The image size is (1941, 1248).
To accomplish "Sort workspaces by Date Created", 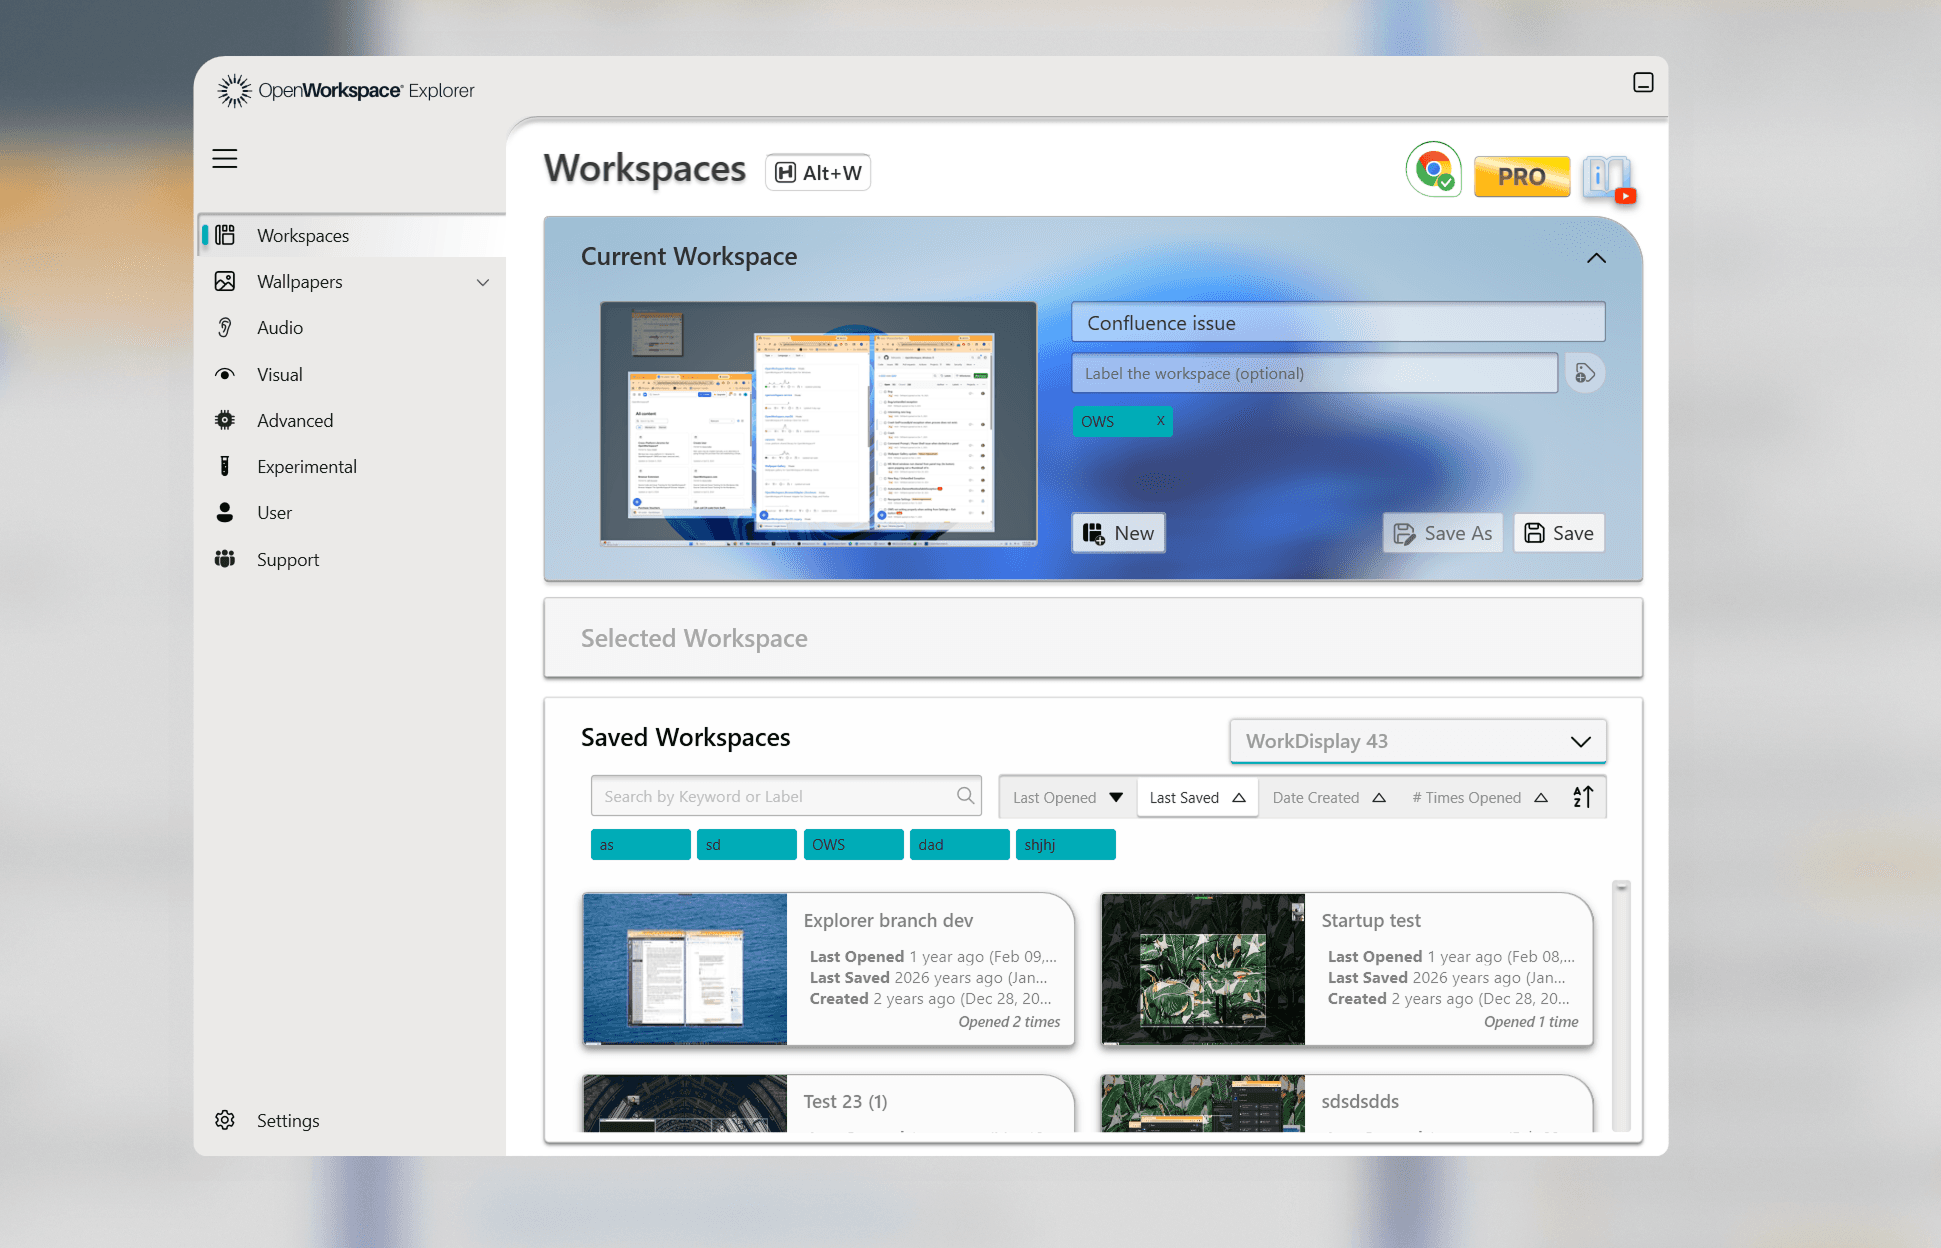I will point(1315,797).
